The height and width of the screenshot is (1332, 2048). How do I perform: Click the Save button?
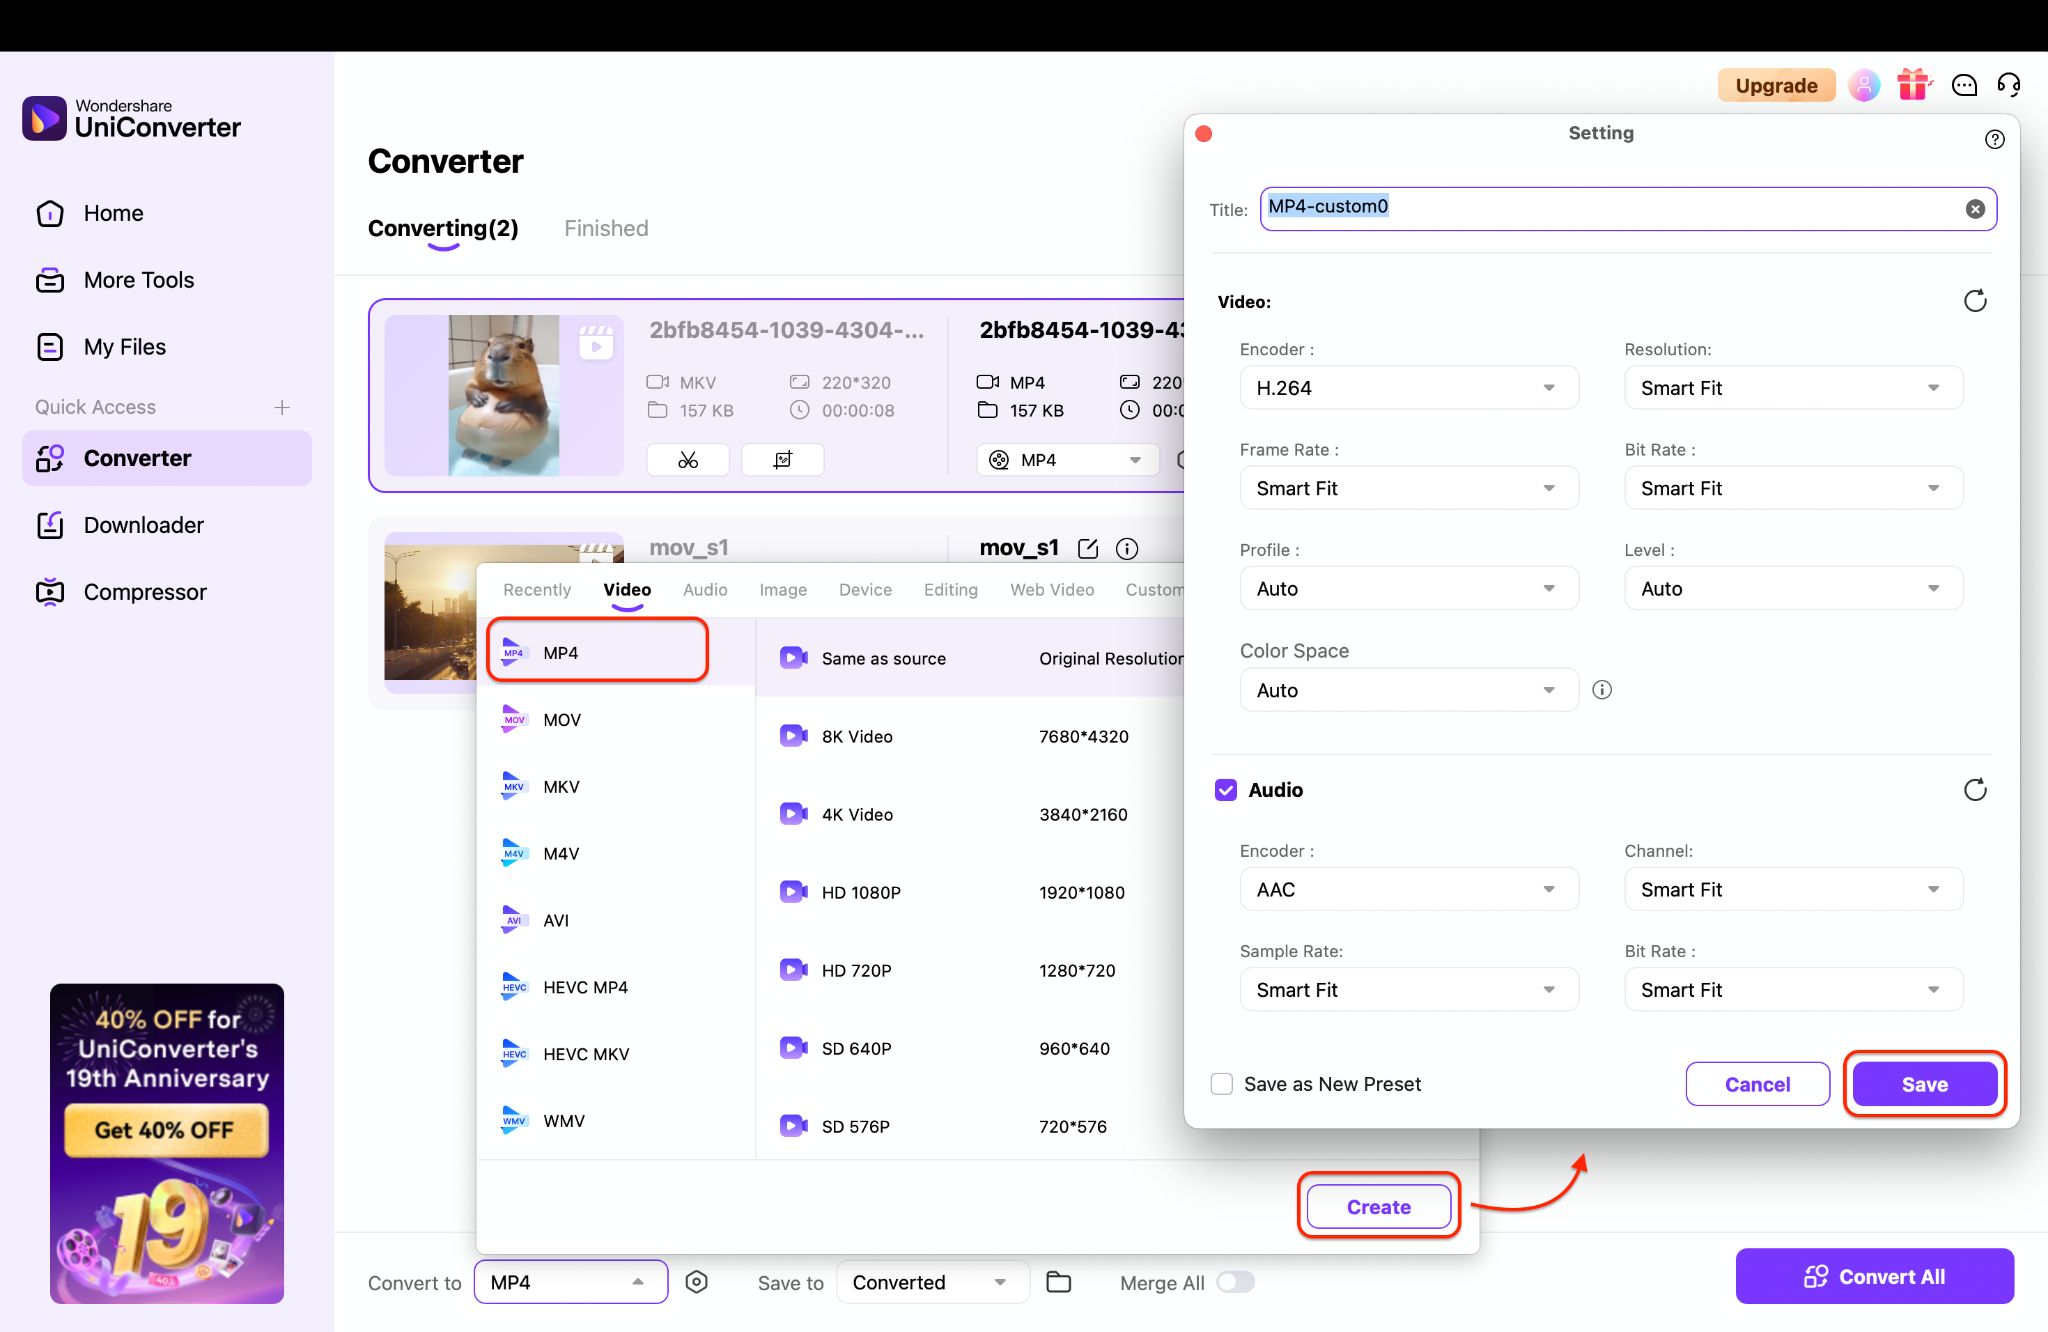[x=1925, y=1084]
